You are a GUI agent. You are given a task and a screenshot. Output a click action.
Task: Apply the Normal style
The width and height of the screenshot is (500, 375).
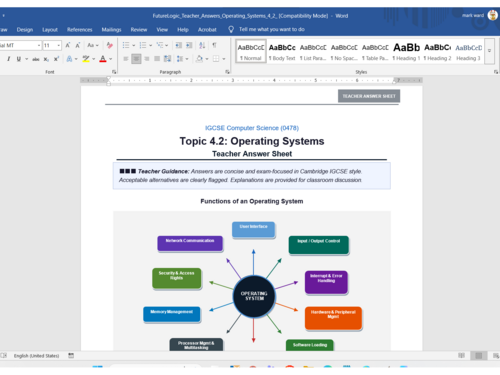click(251, 51)
